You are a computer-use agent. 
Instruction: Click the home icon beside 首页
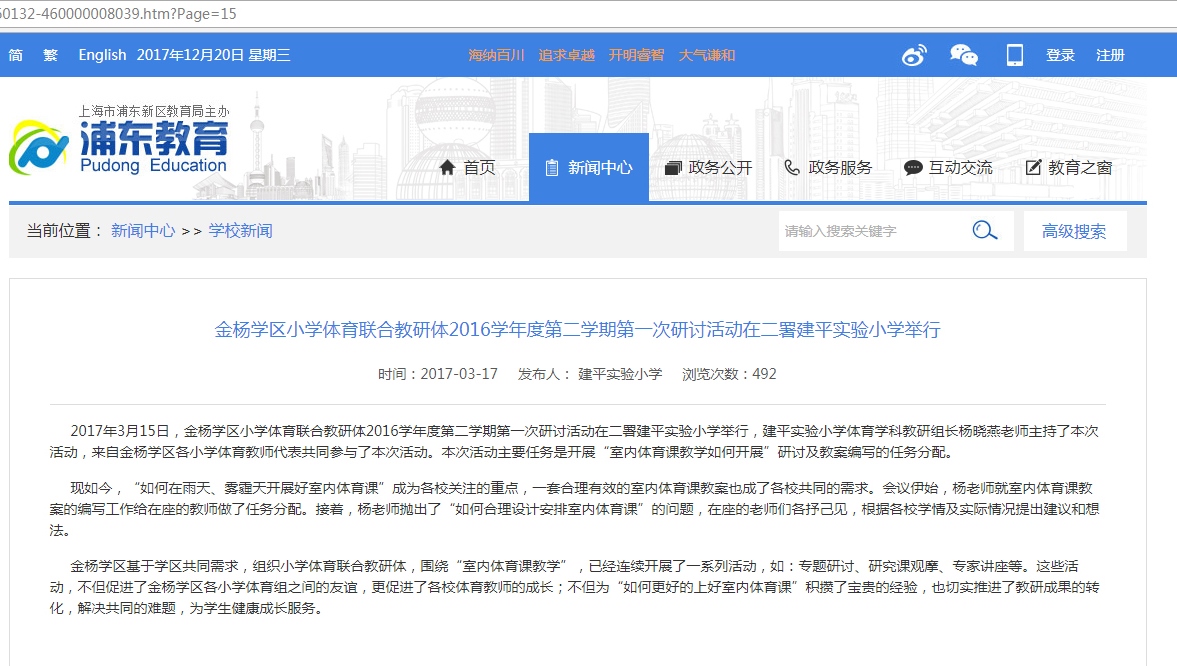point(447,167)
